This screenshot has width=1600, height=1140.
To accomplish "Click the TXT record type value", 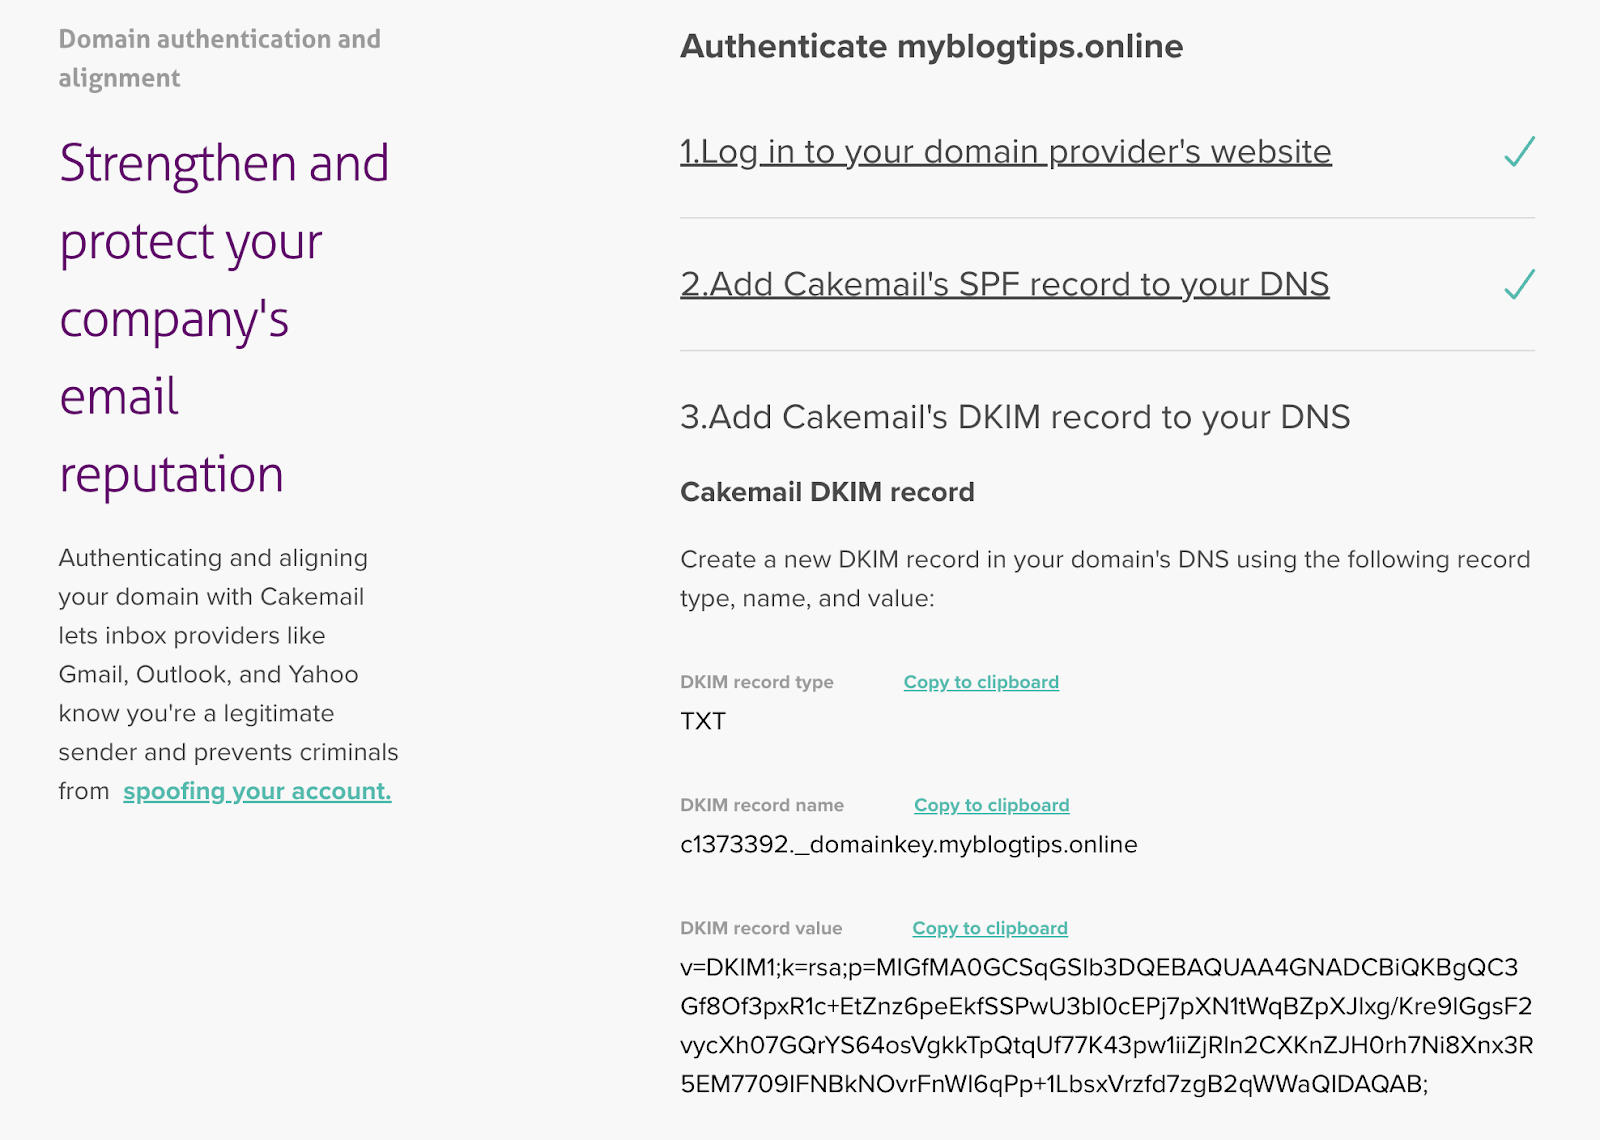I will coord(703,721).
